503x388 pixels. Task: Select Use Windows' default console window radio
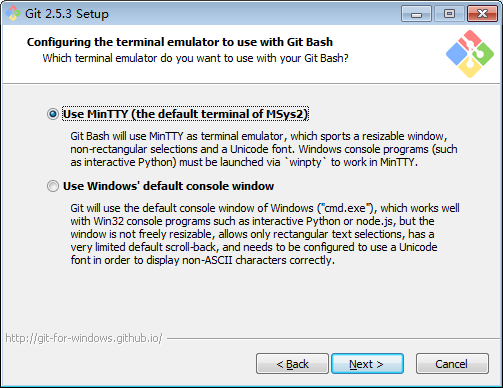pos(53,186)
